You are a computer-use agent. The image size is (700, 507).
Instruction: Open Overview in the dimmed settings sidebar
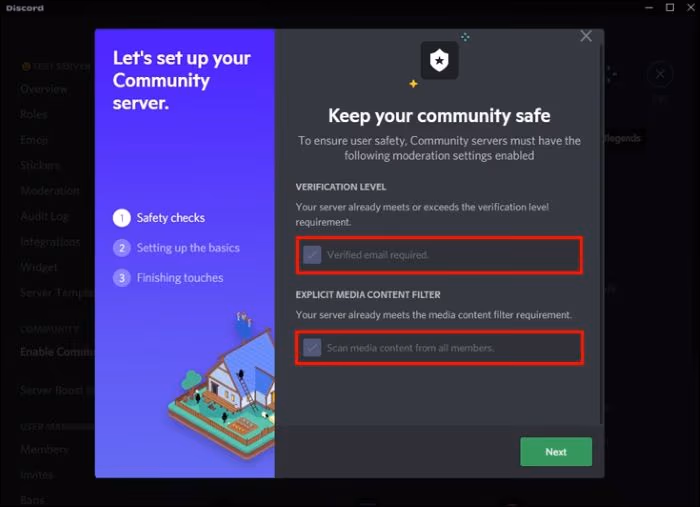coord(44,89)
